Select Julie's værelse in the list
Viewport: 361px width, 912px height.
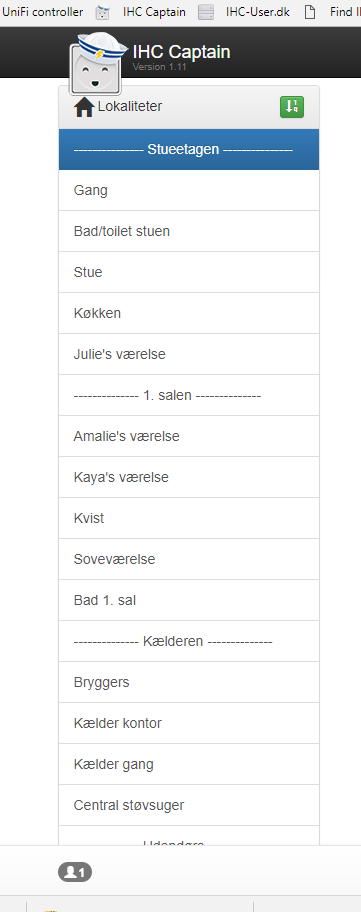[x=189, y=354]
